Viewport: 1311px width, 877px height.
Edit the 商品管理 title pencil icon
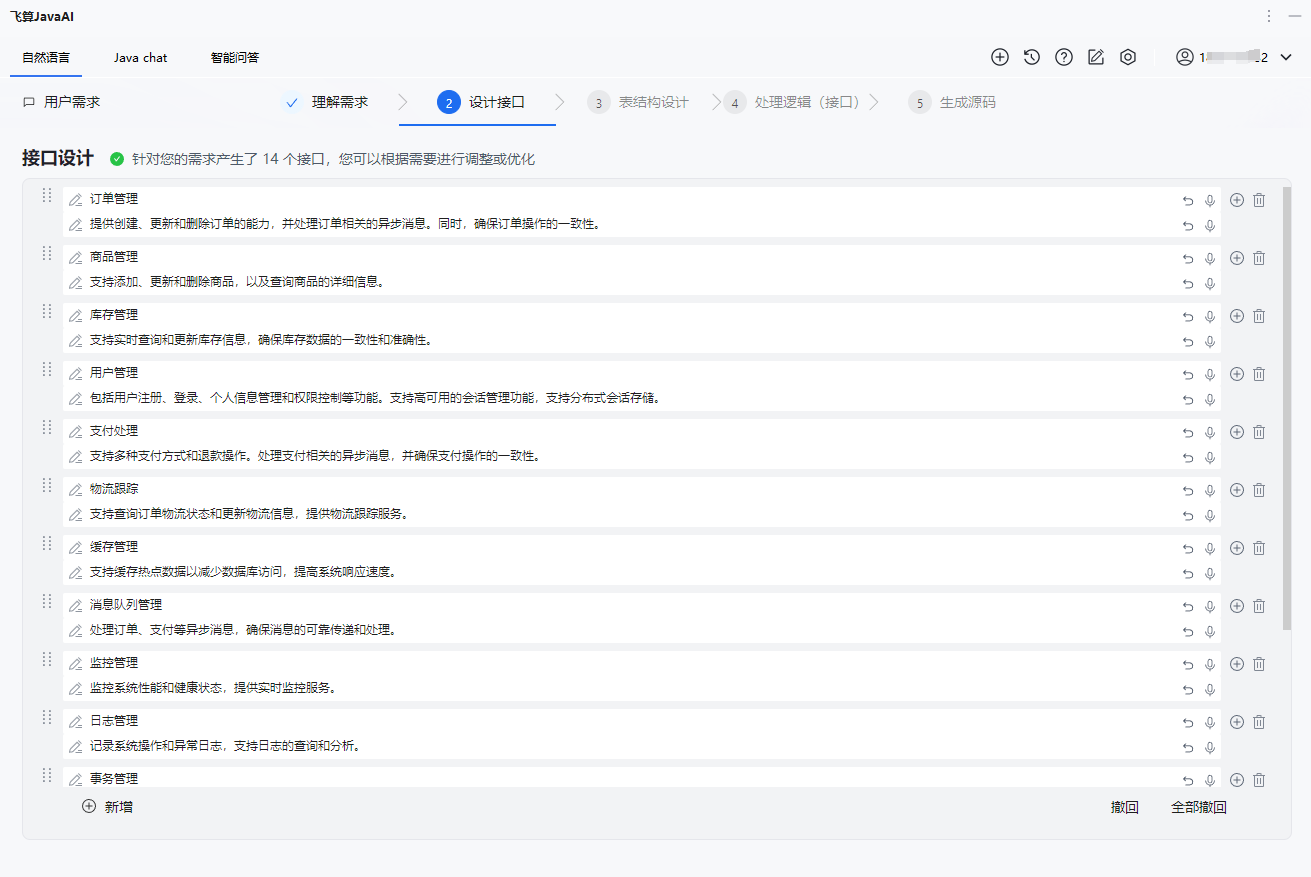pyautogui.click(x=75, y=258)
